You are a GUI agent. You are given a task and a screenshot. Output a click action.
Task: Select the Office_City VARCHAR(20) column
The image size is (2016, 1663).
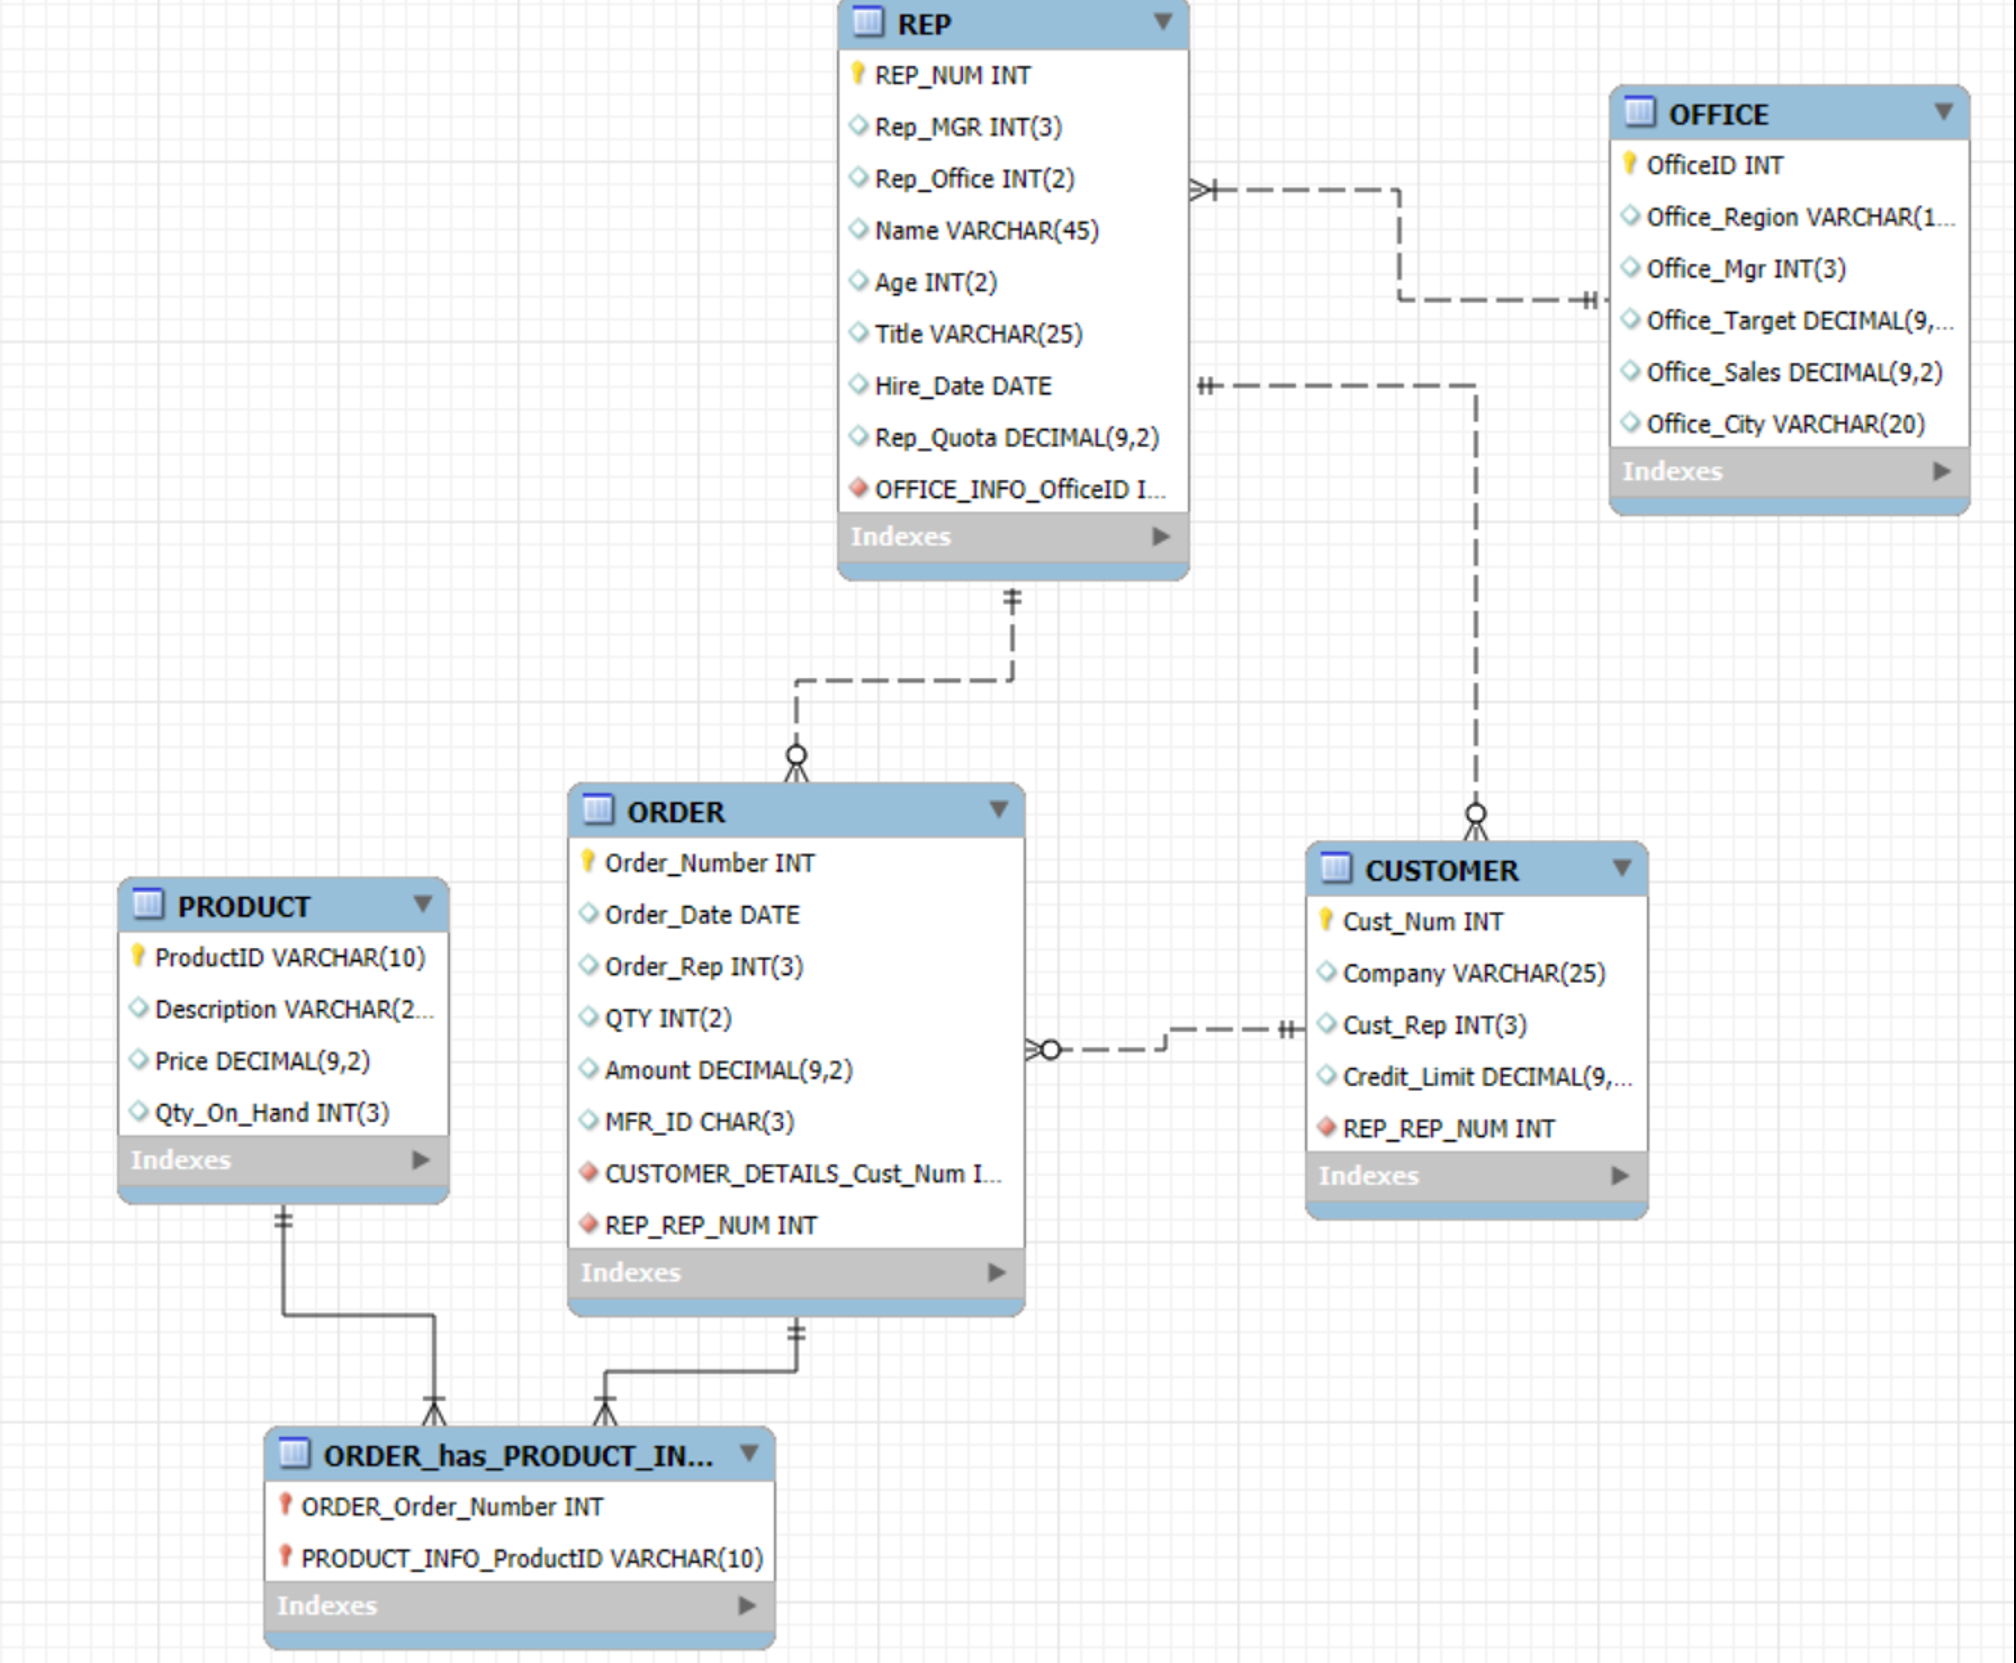1785,424
